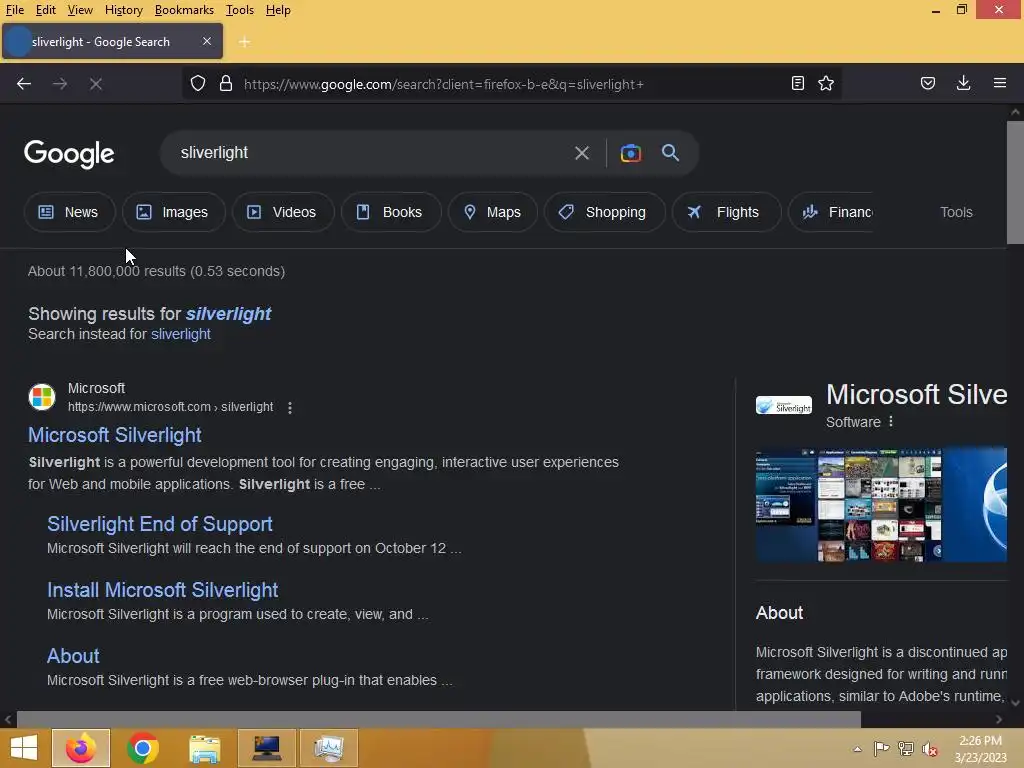Image resolution: width=1024 pixels, height=768 pixels.
Task: Open Silverlight screenshots thumbnail in knowledge panel
Action: click(x=848, y=505)
